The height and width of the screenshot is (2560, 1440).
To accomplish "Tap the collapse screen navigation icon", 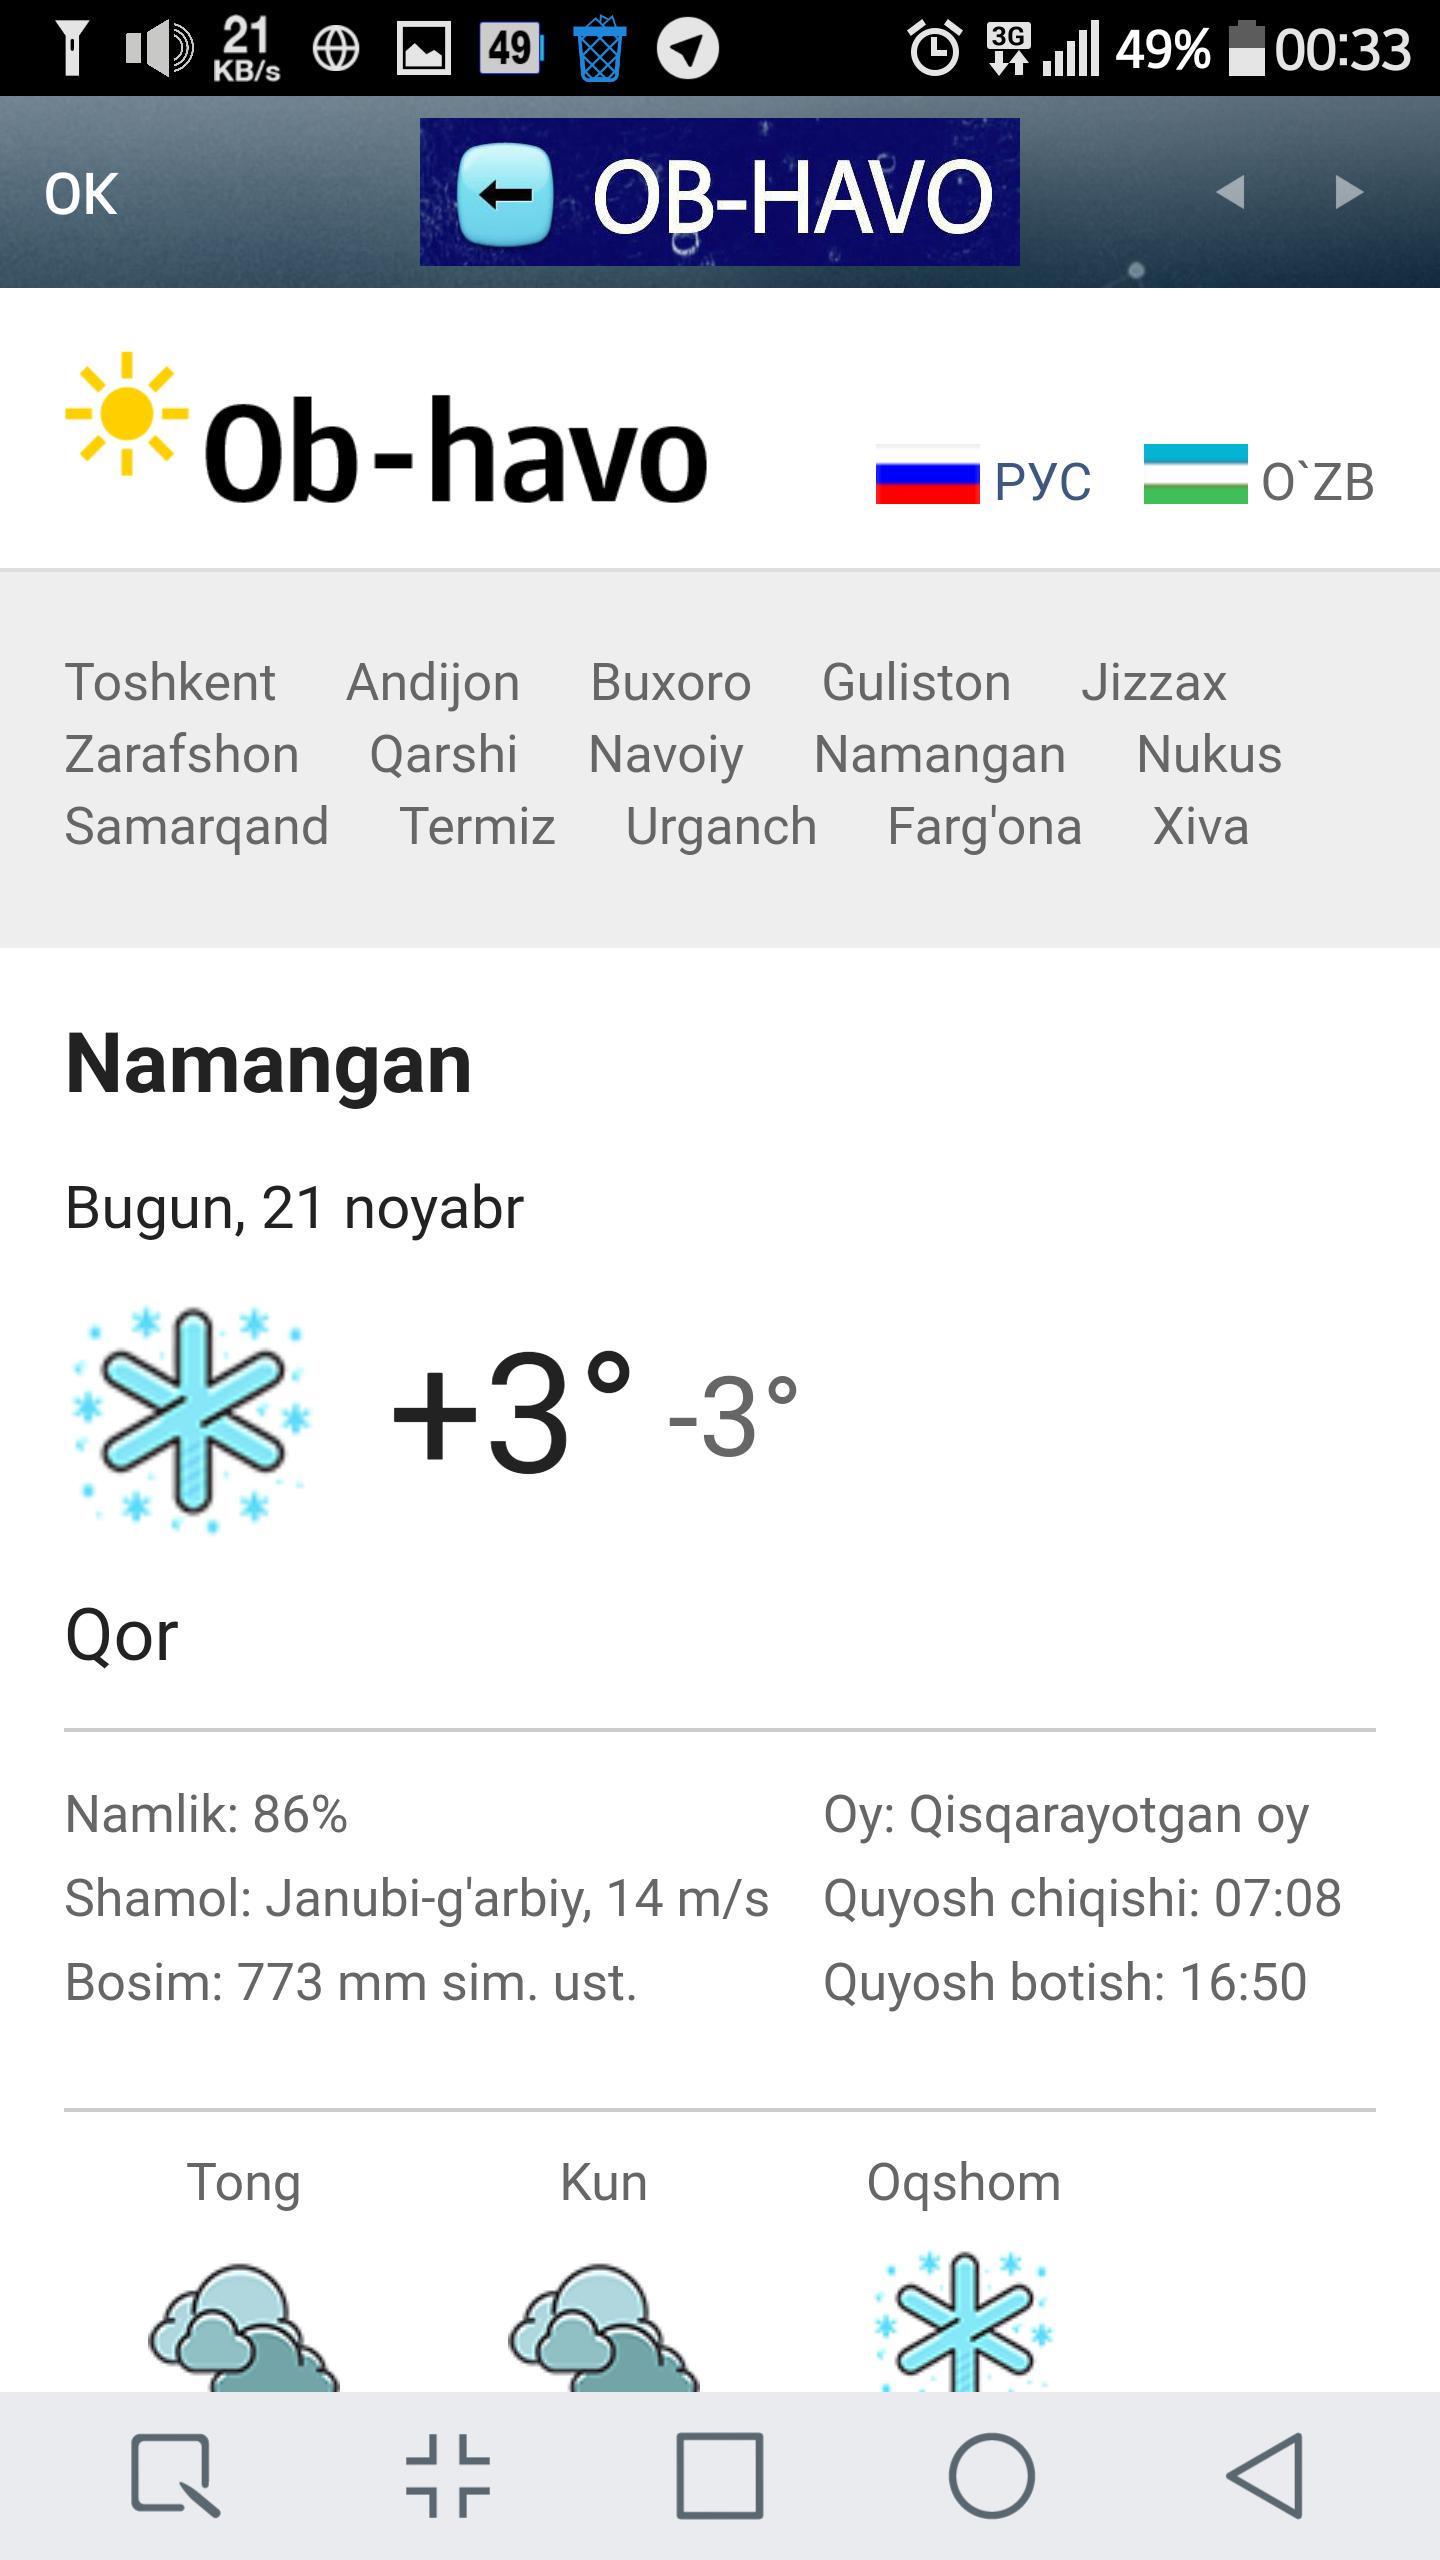I will point(448,2476).
